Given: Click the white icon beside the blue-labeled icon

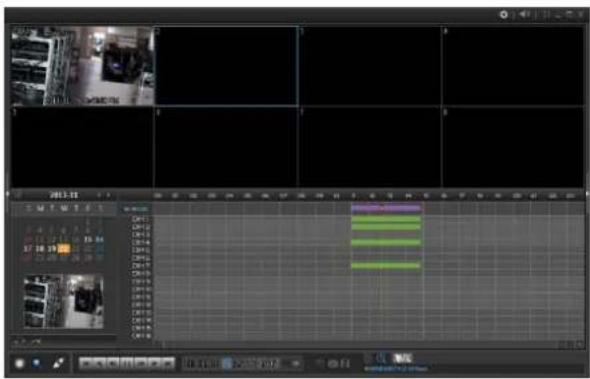Looking at the screenshot, I should (x=403, y=358).
